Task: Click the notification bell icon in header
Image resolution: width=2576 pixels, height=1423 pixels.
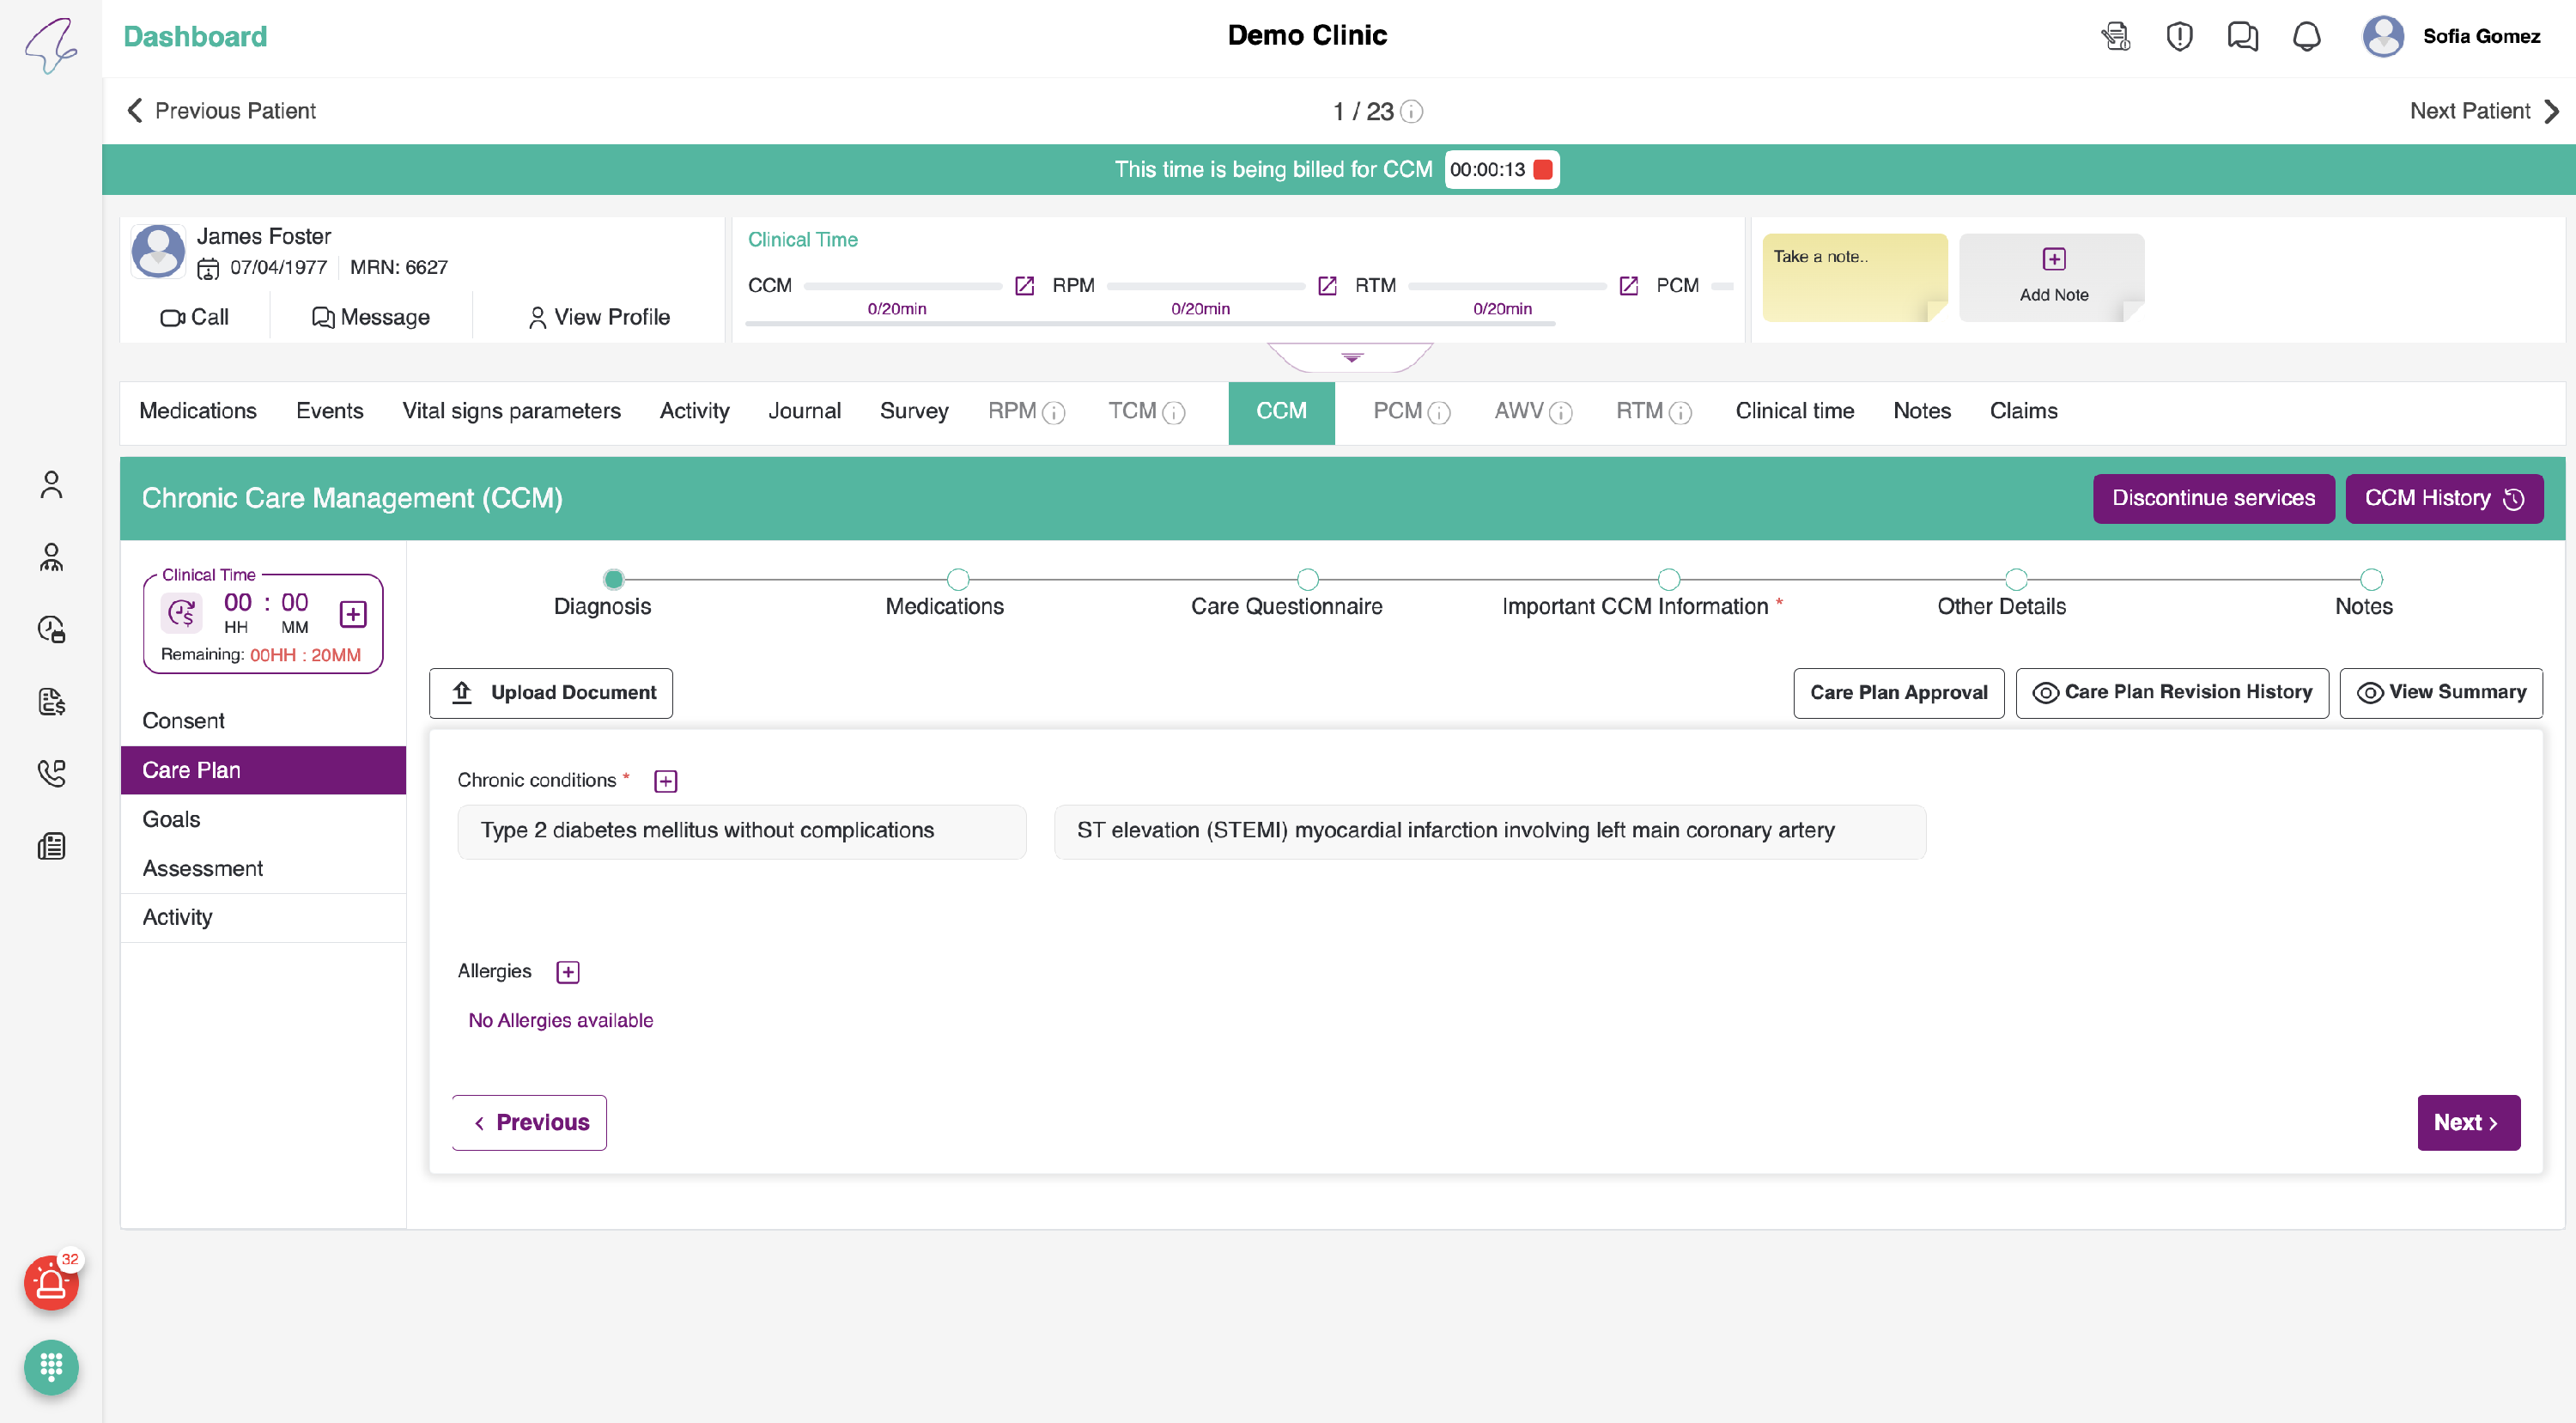Action: 2306,37
